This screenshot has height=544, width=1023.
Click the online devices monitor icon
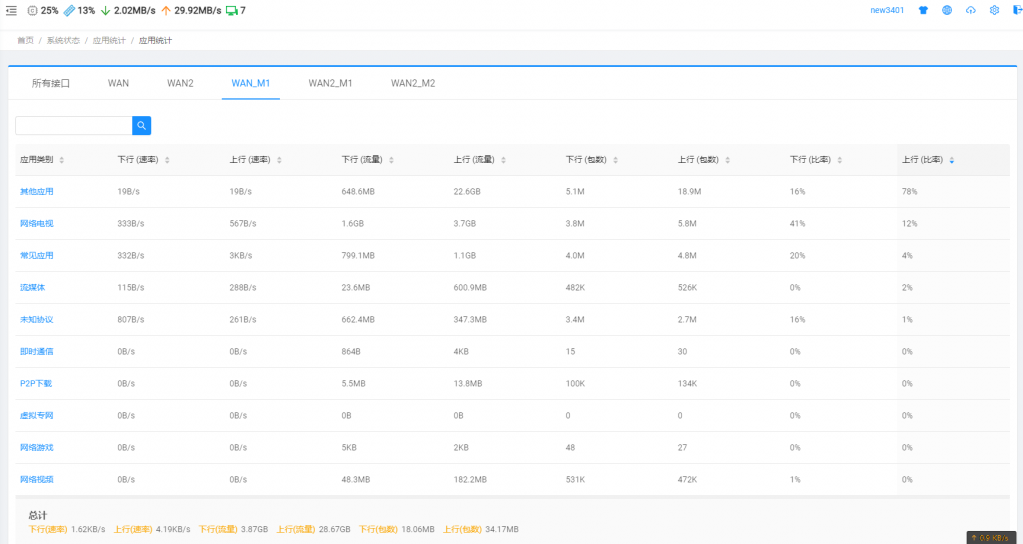click(231, 10)
